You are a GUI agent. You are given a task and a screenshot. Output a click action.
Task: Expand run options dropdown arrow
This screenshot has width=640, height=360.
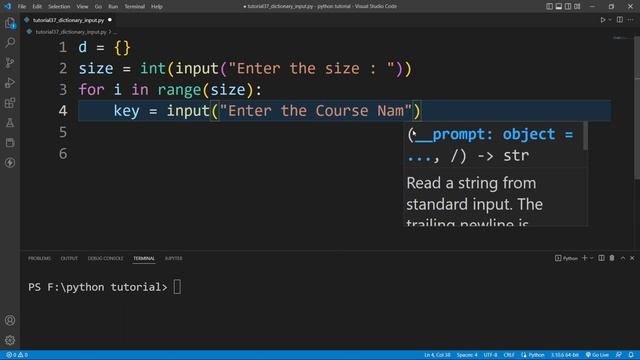610,20
